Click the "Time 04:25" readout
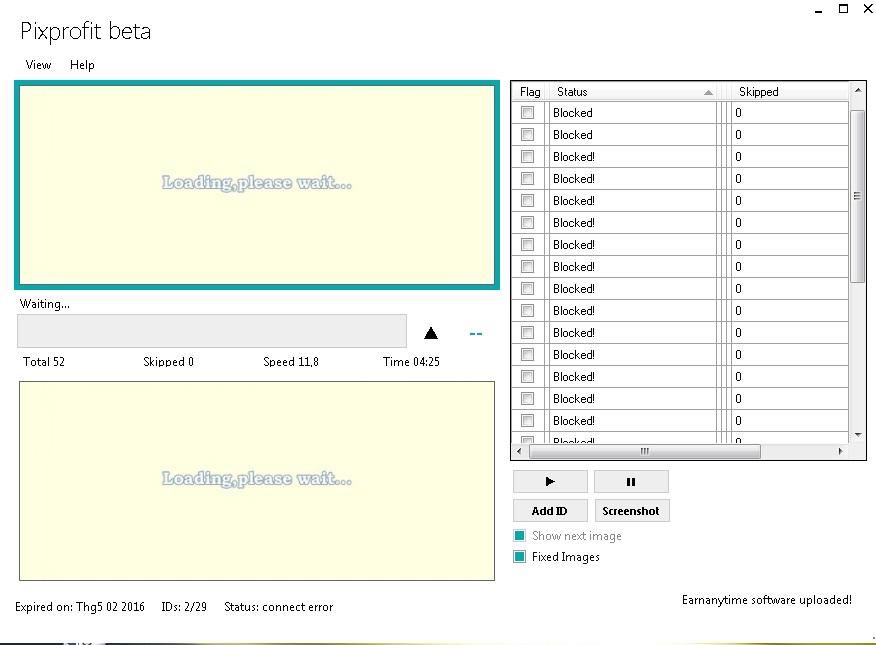The width and height of the screenshot is (876, 645). tap(411, 361)
